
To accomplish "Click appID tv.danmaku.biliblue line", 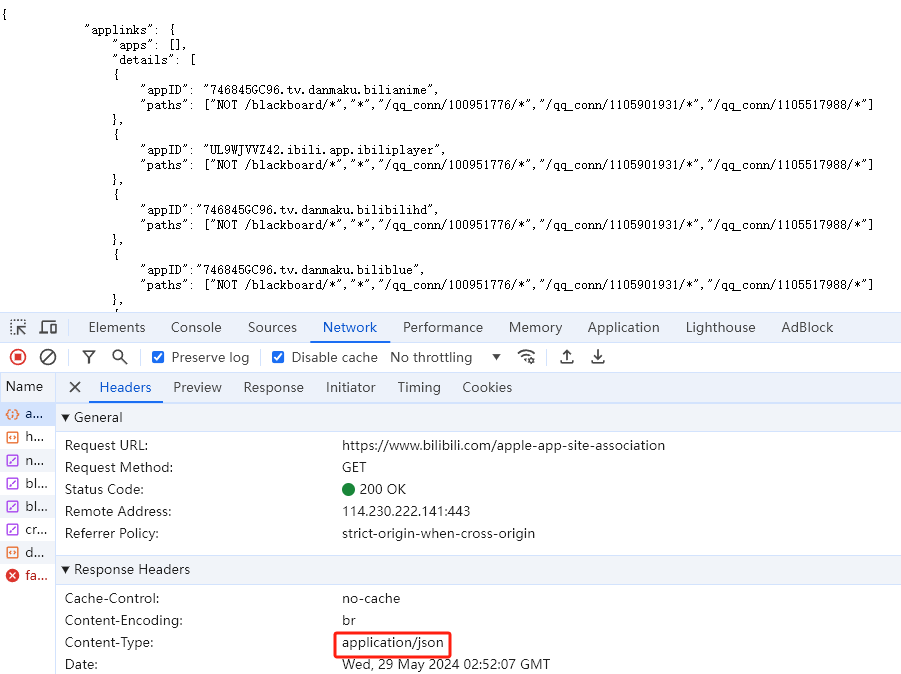I will 282,269.
